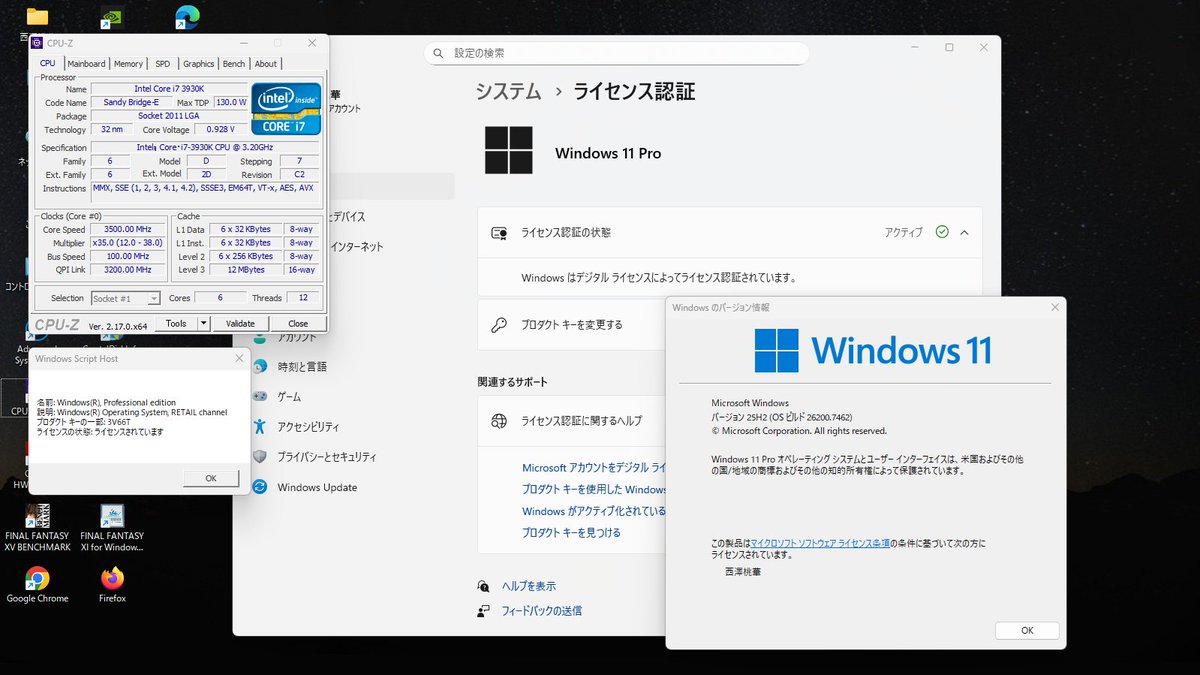1200x675 pixels.
Task: Click the activation state certificate icon
Action: coord(498,232)
